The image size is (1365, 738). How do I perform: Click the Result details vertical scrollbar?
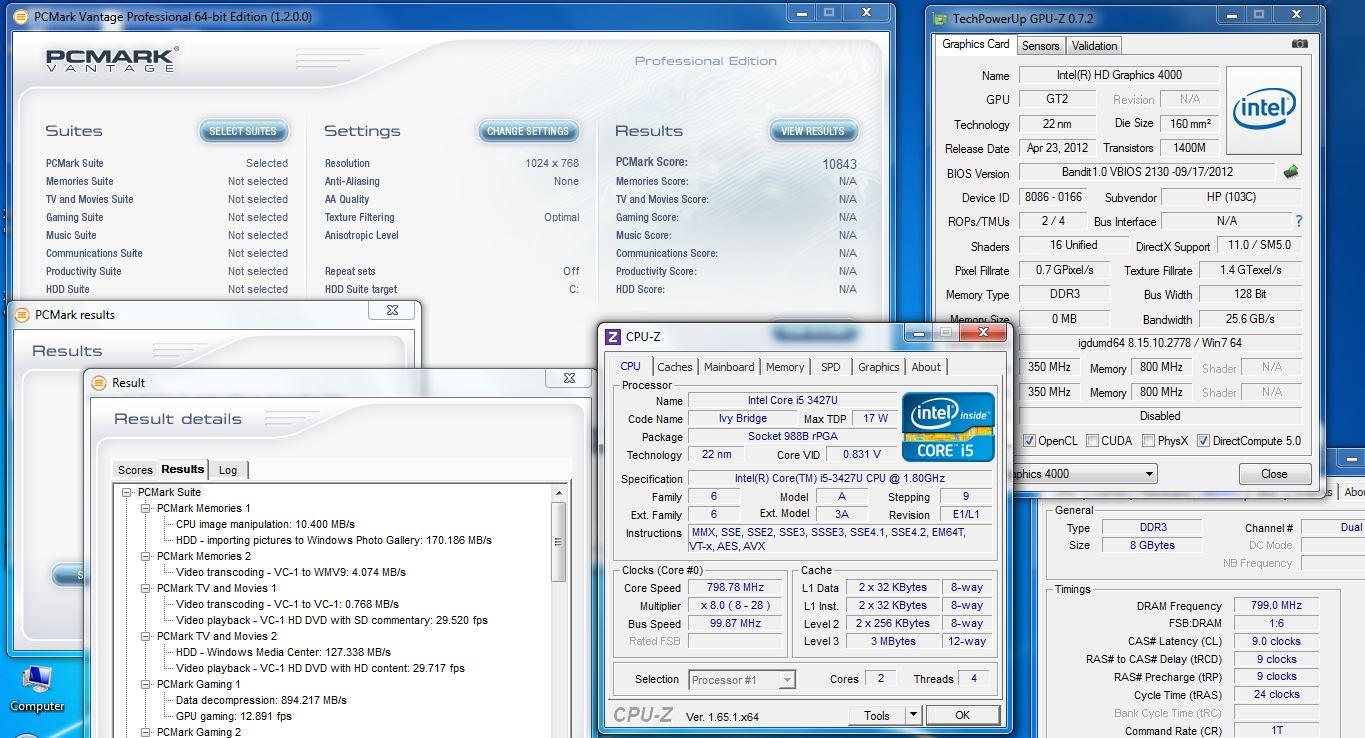[x=559, y=610]
